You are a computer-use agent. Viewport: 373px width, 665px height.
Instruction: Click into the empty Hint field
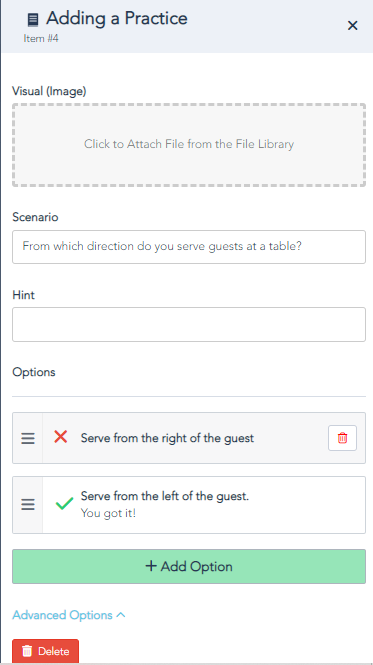(x=189, y=324)
